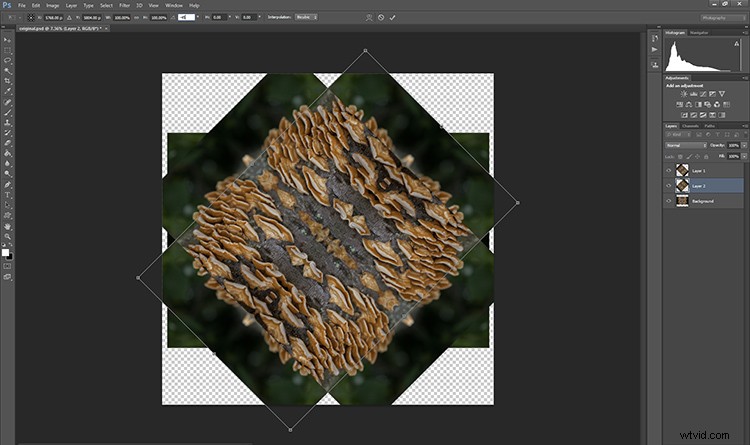The width and height of the screenshot is (750, 445).
Task: Click the rotation angle input field
Action: (186, 17)
